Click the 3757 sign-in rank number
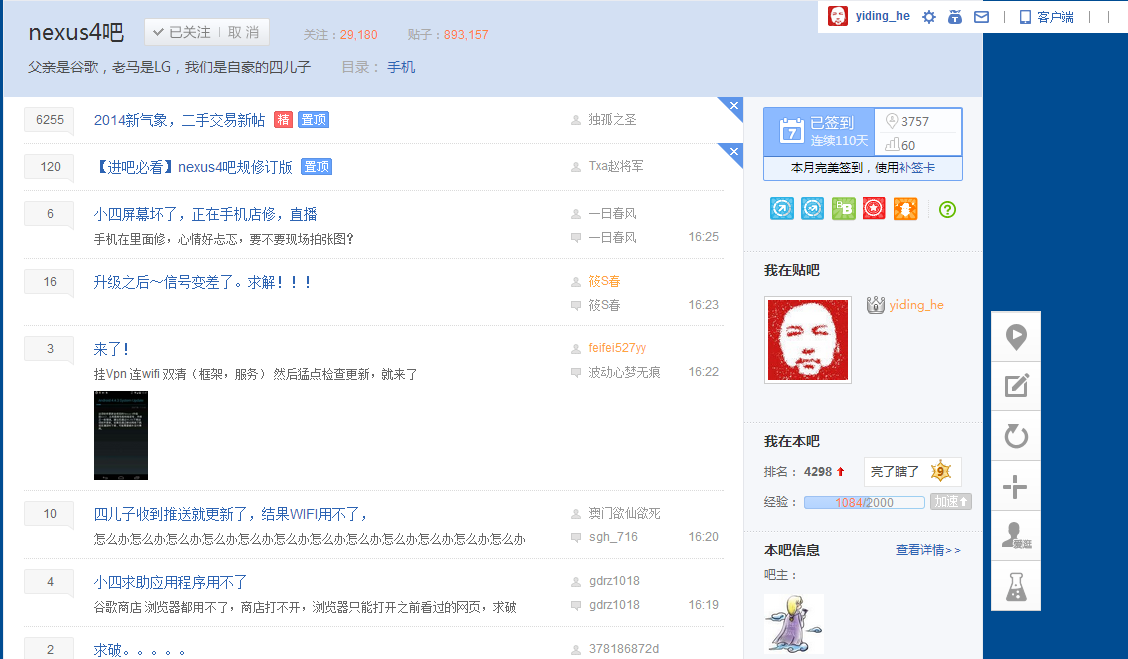This screenshot has height=659, width=1128. 914,122
